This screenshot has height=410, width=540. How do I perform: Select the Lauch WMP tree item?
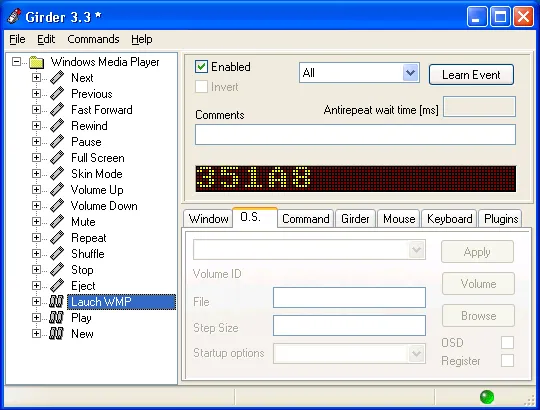[121, 302]
